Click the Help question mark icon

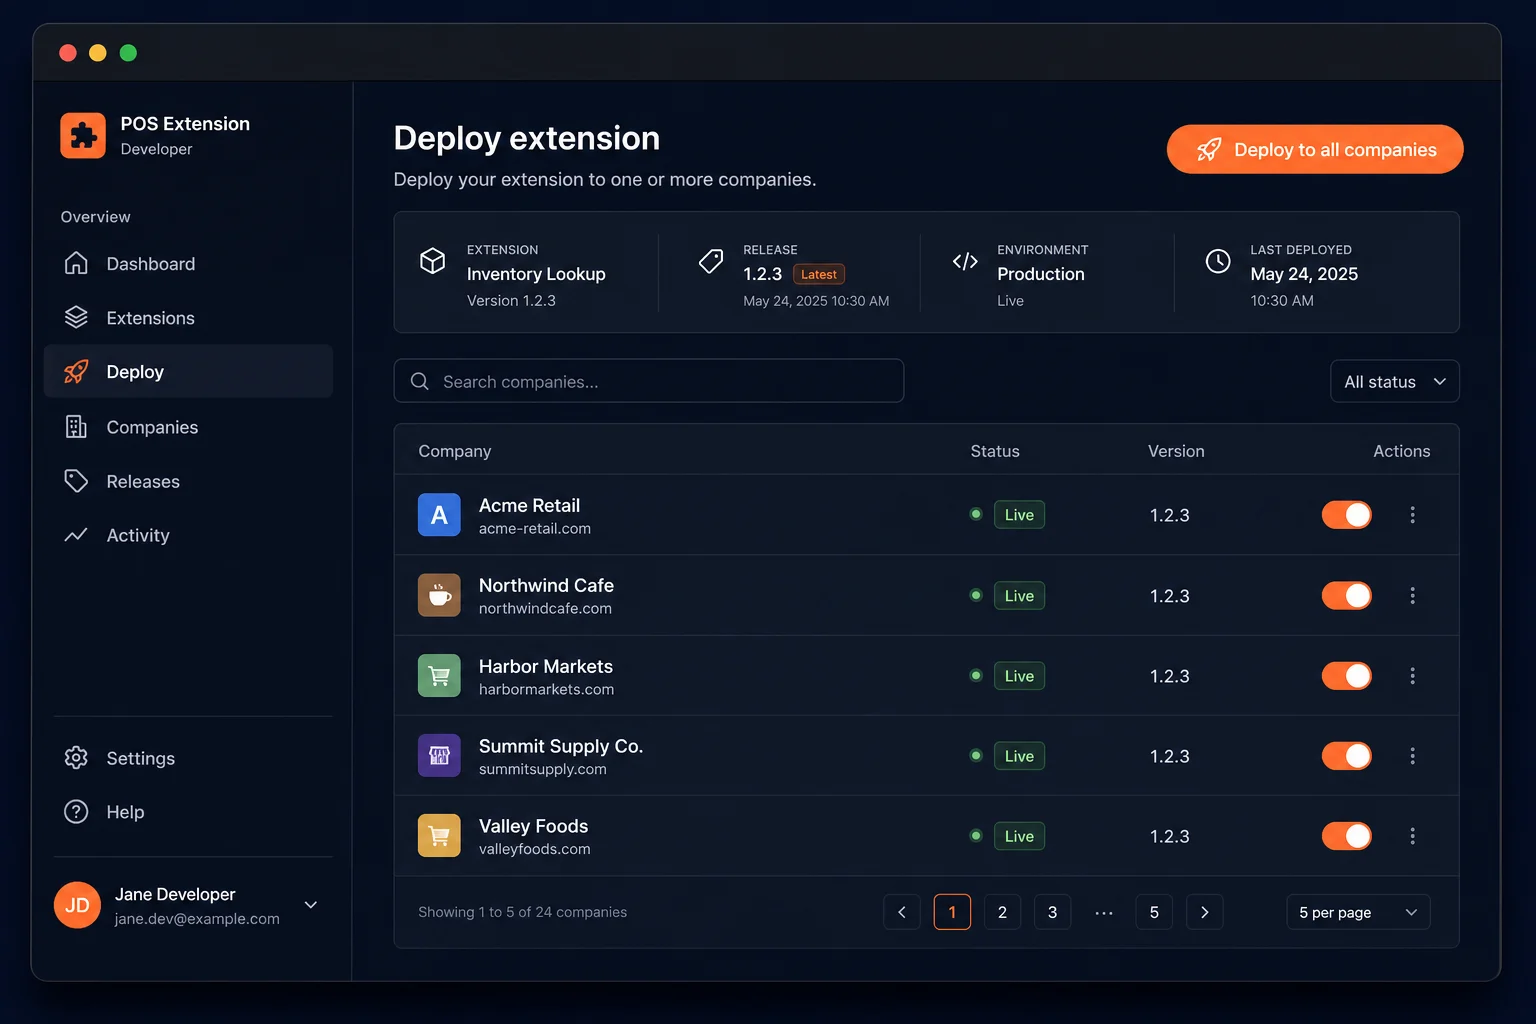[x=76, y=812]
